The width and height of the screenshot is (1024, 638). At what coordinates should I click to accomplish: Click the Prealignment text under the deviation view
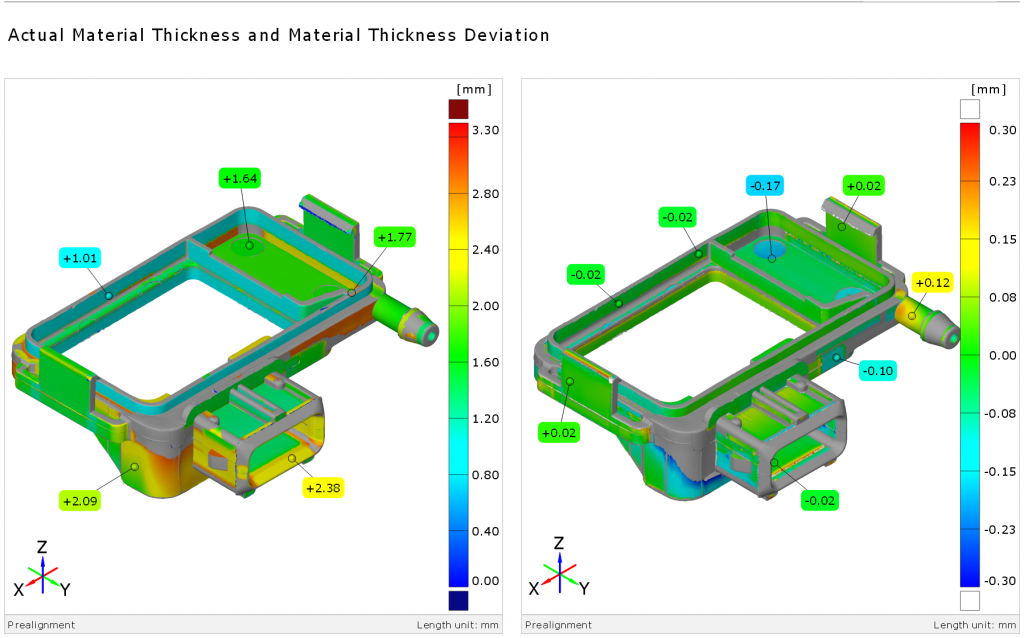pyautogui.click(x=558, y=625)
